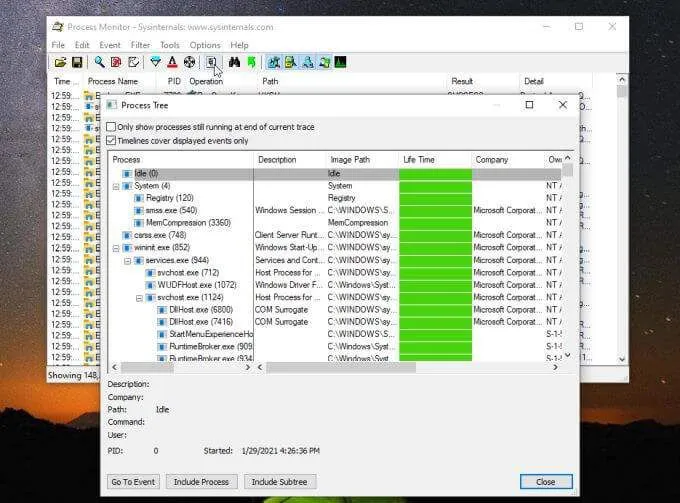Click the icon beside Idle (0)
This screenshot has height=503, width=680.
click(127, 174)
